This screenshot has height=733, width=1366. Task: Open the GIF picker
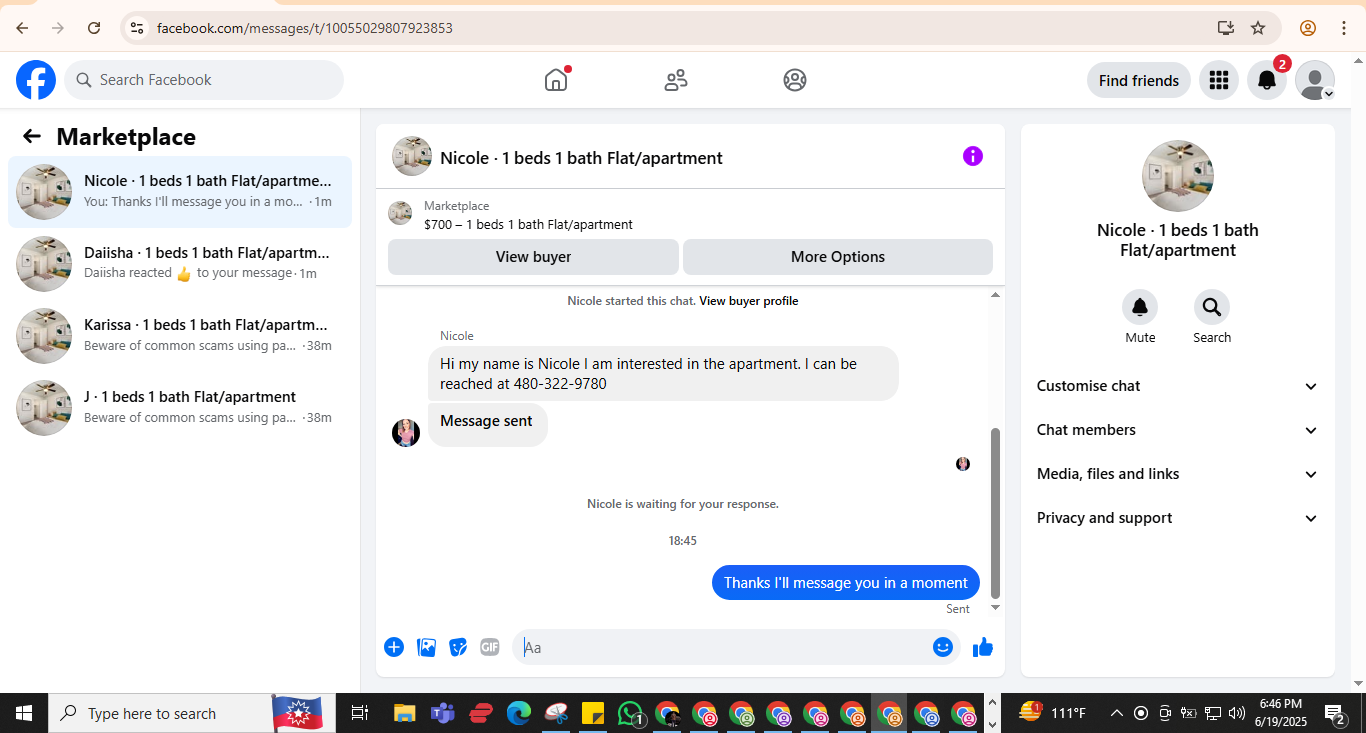489,647
